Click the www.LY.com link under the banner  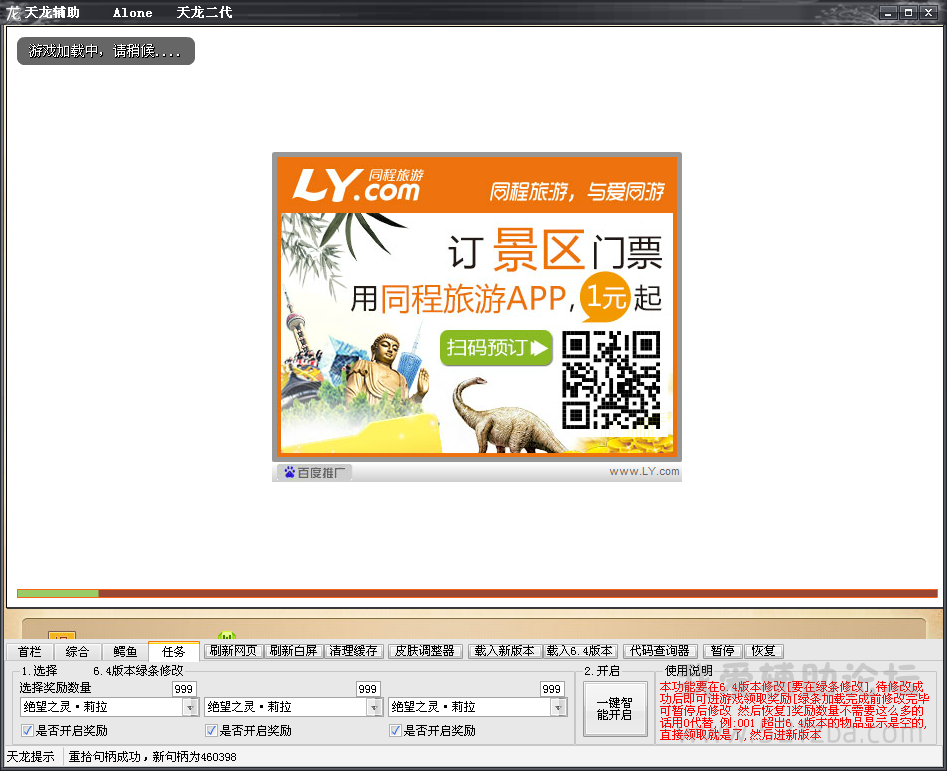[644, 472]
